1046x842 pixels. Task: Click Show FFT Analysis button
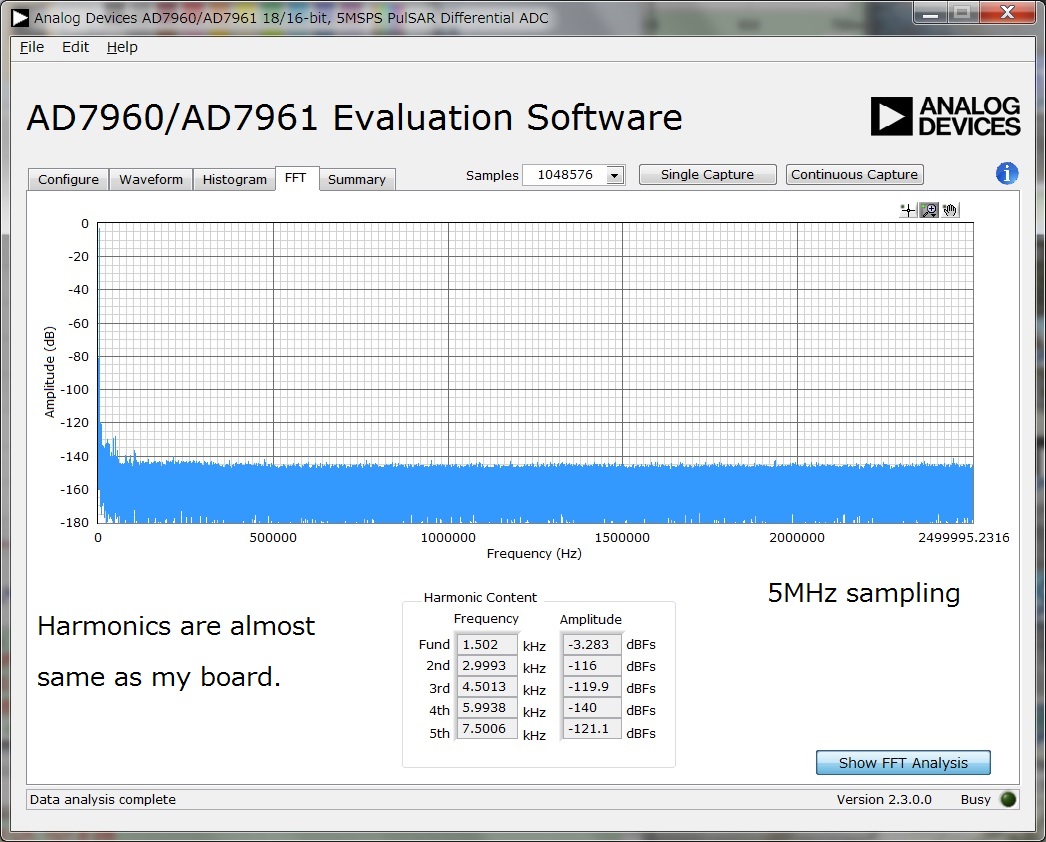pyautogui.click(x=903, y=763)
